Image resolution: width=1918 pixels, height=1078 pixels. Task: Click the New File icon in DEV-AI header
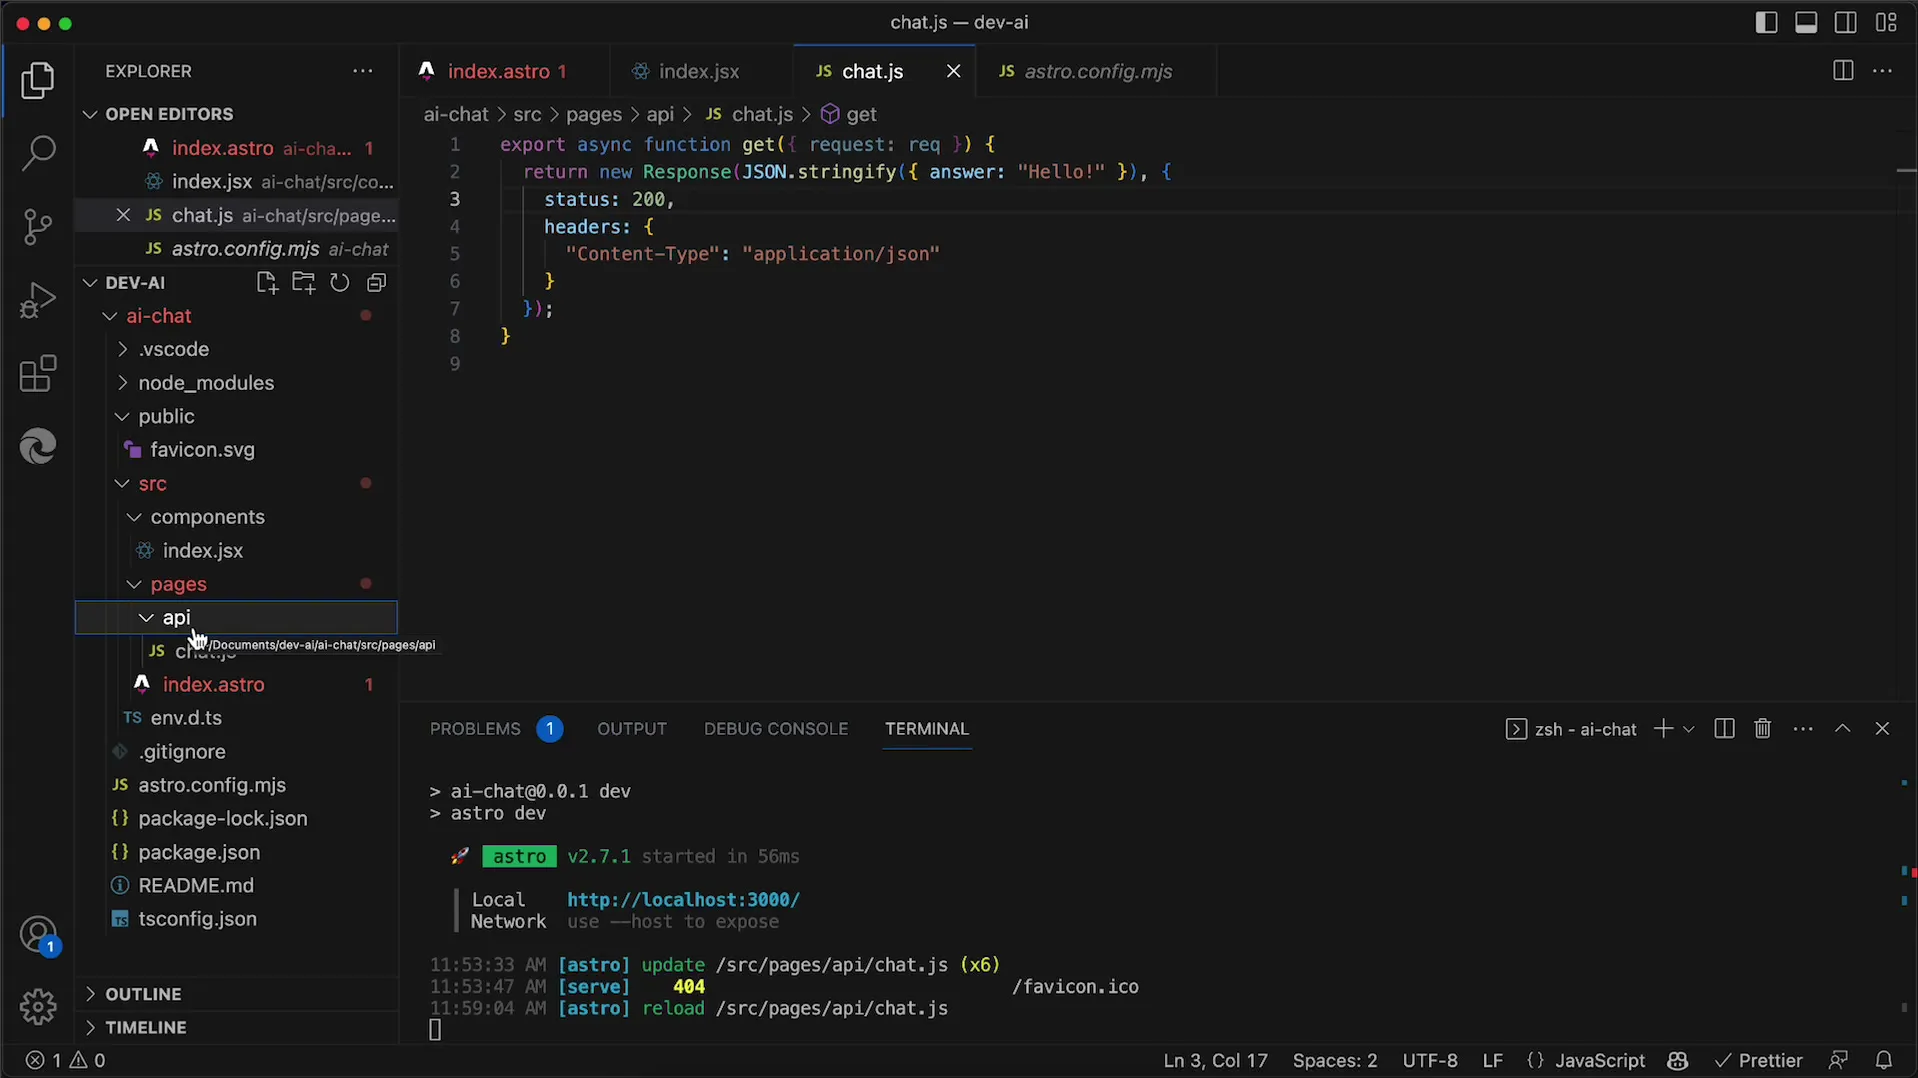(267, 283)
